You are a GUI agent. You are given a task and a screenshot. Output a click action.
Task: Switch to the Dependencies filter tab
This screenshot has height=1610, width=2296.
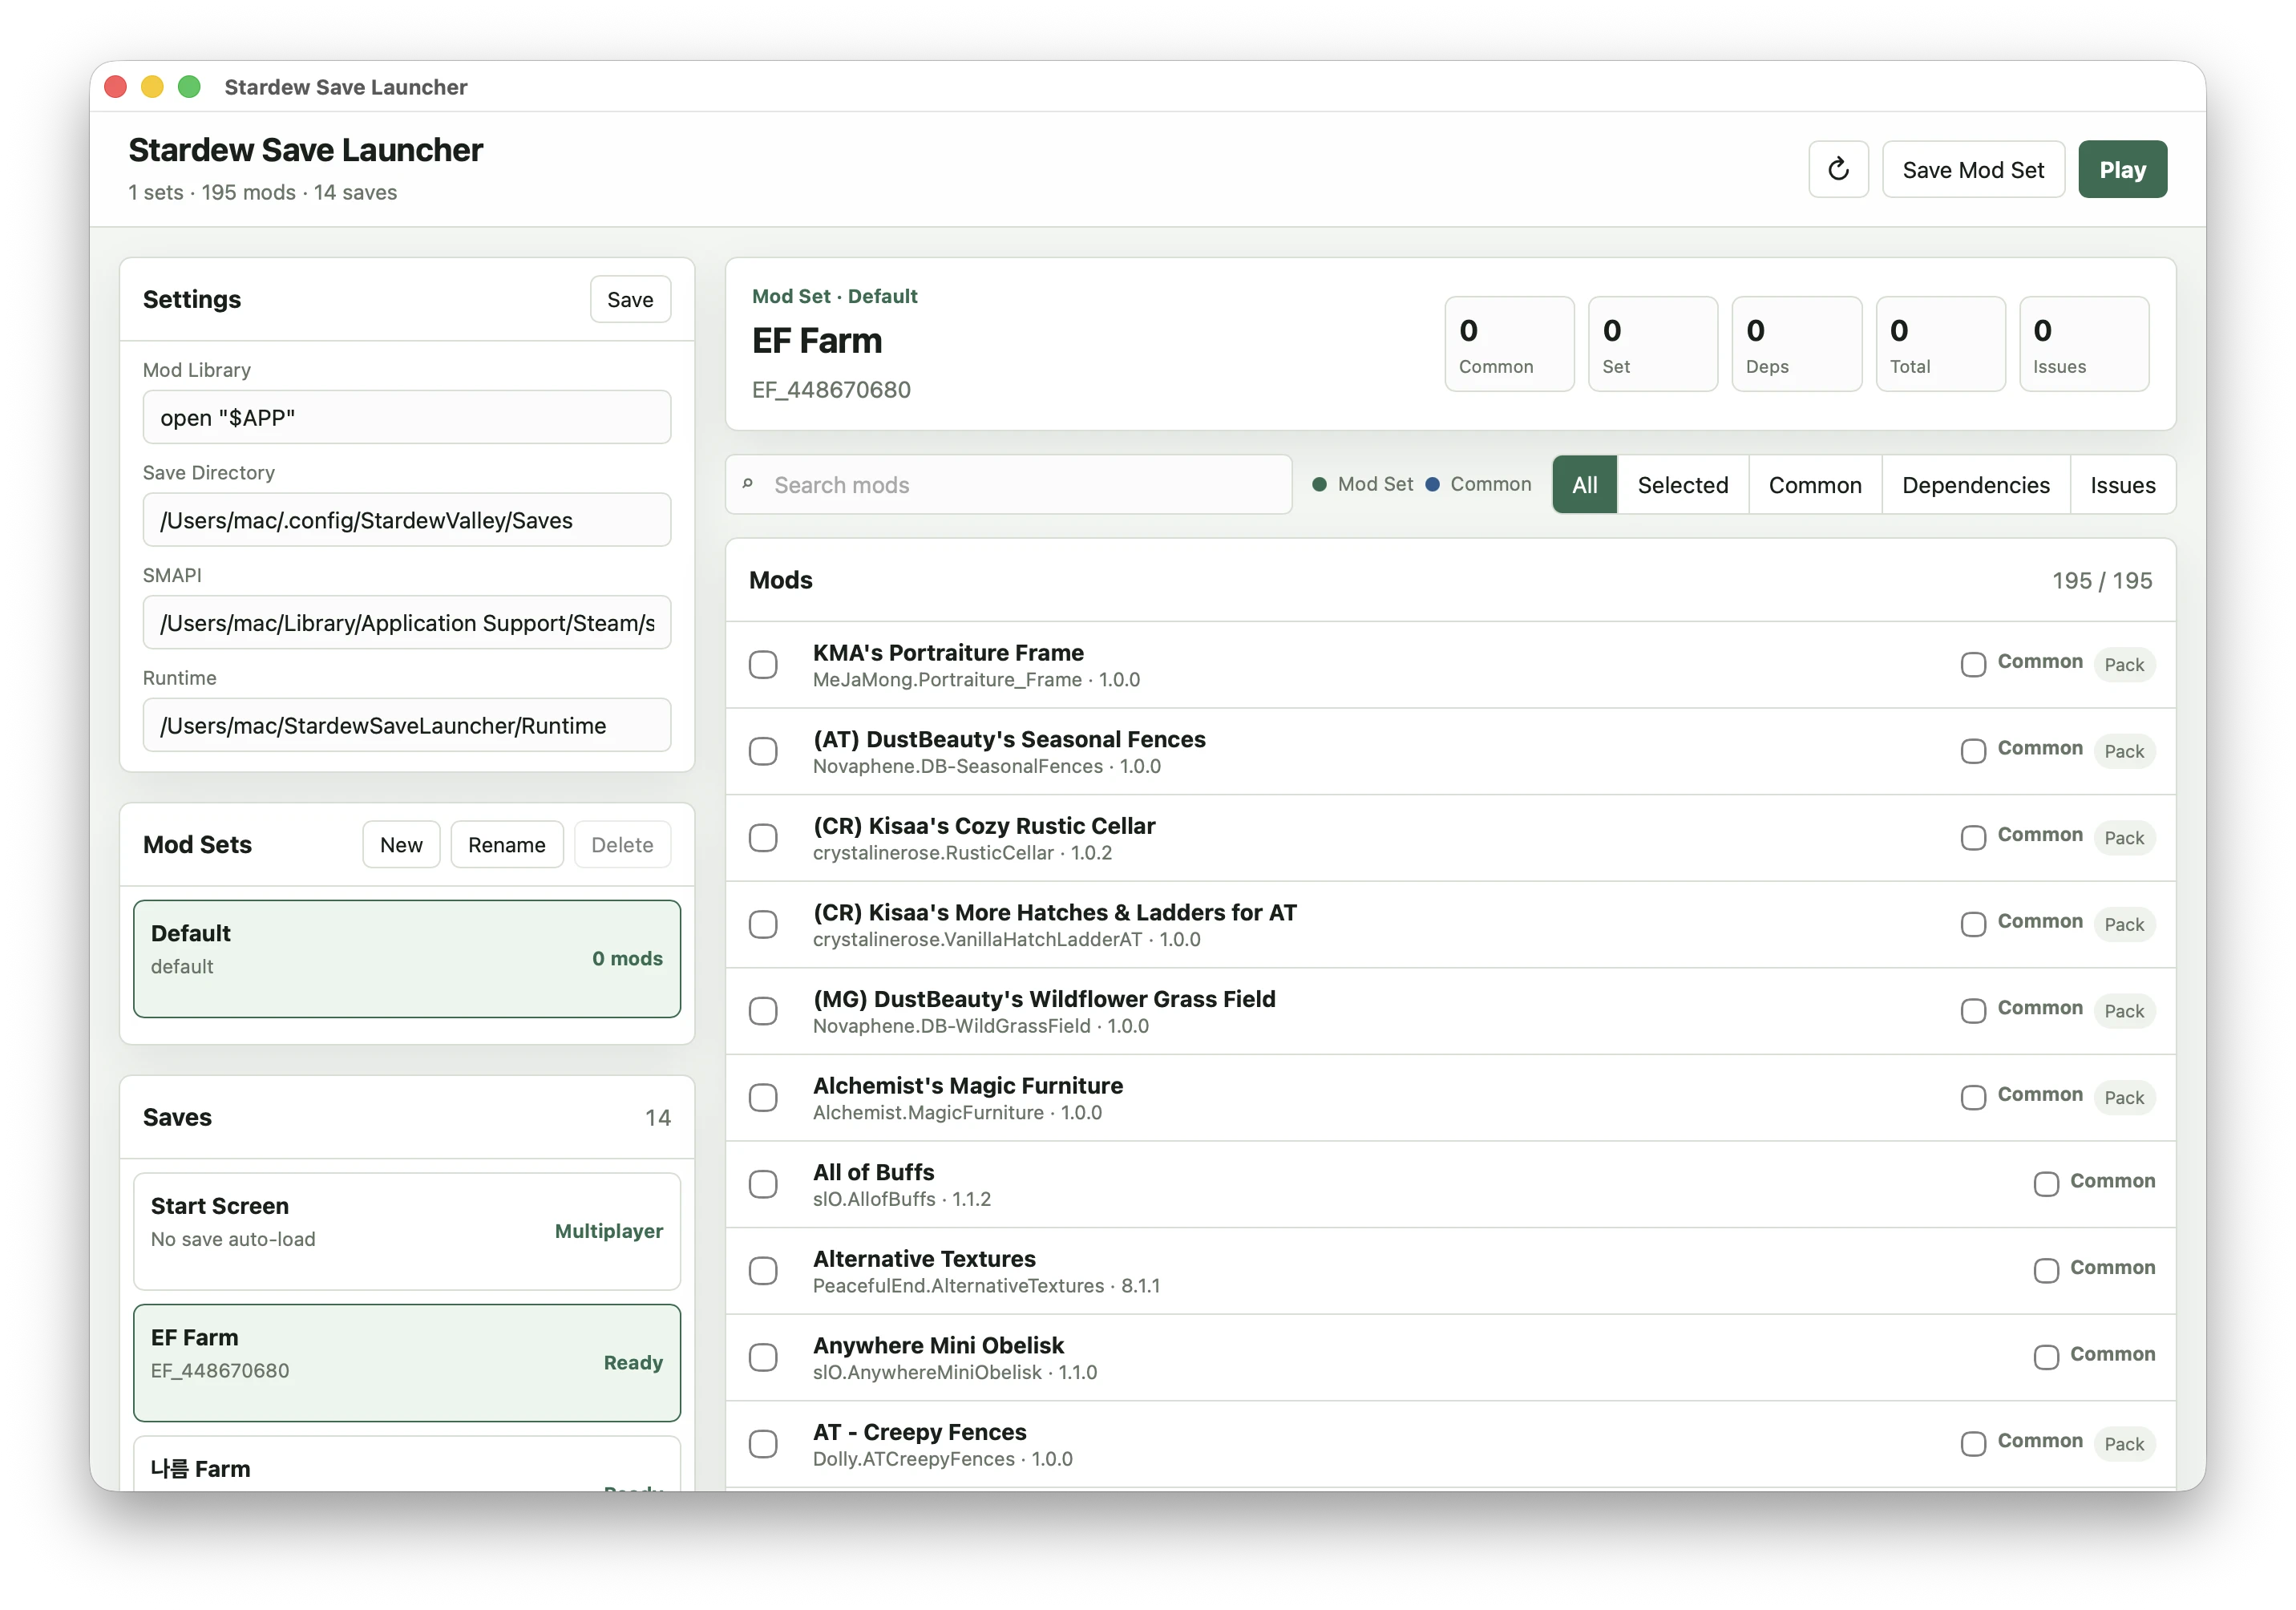[1975, 484]
